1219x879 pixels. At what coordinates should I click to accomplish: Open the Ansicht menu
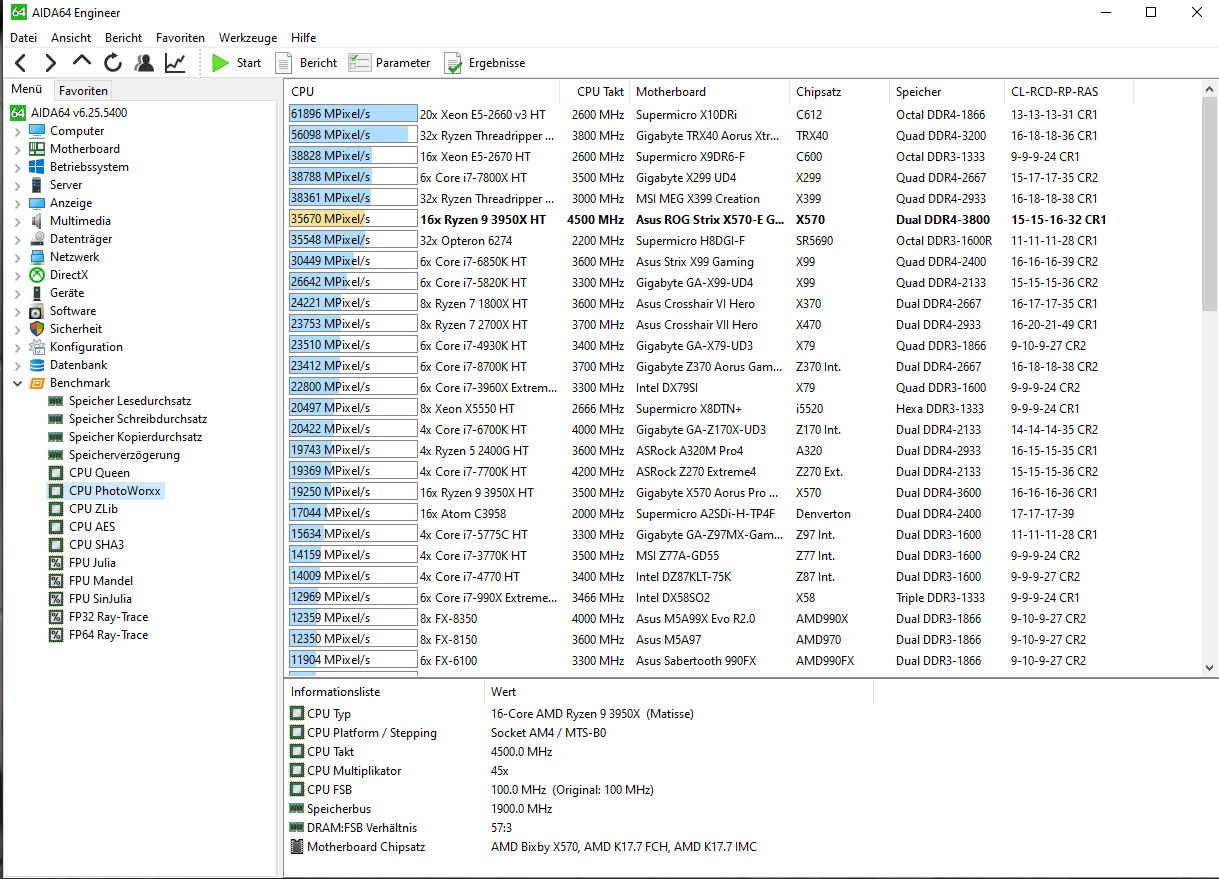pyautogui.click(x=71, y=37)
